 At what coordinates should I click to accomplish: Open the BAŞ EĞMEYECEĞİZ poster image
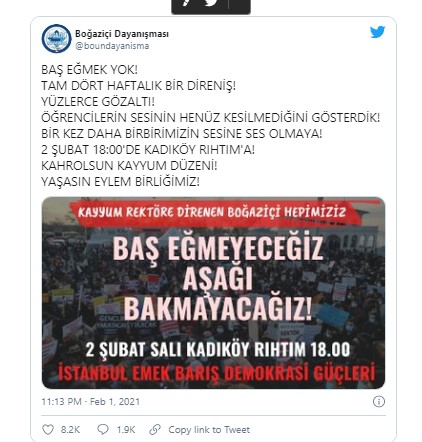[213, 293]
